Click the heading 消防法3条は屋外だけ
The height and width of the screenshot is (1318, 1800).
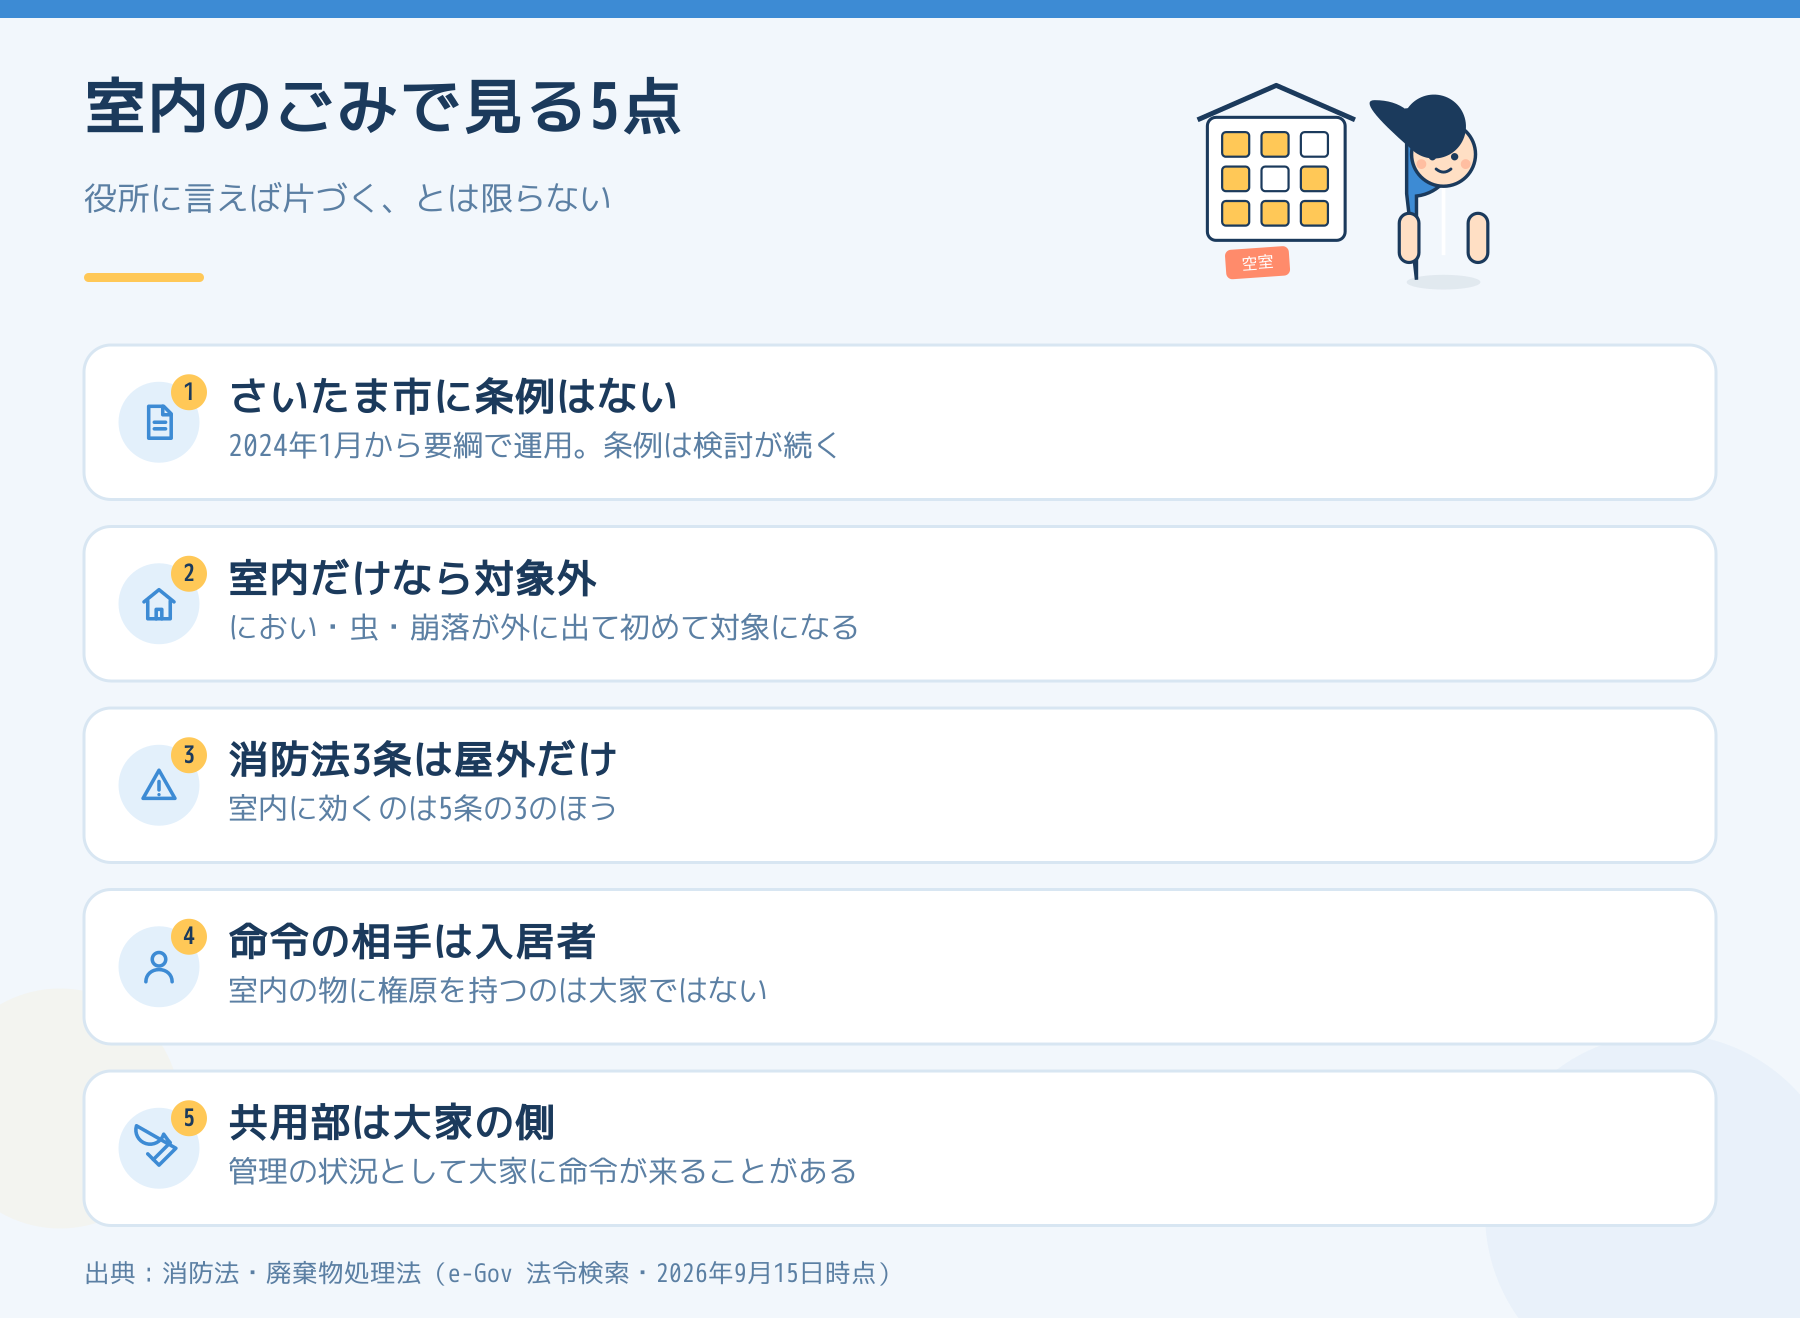point(423,760)
